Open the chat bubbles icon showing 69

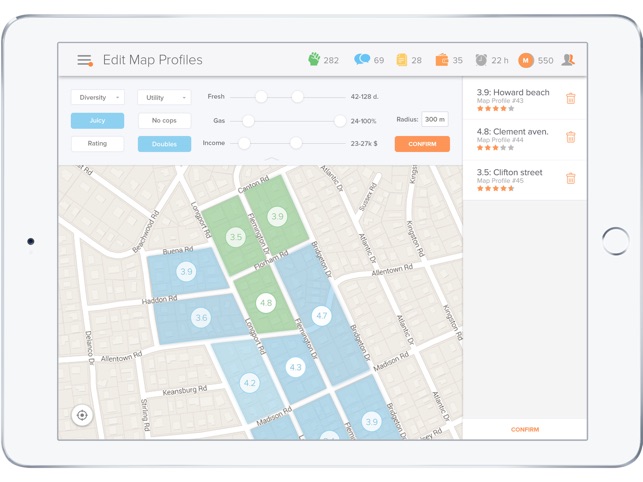click(362, 59)
